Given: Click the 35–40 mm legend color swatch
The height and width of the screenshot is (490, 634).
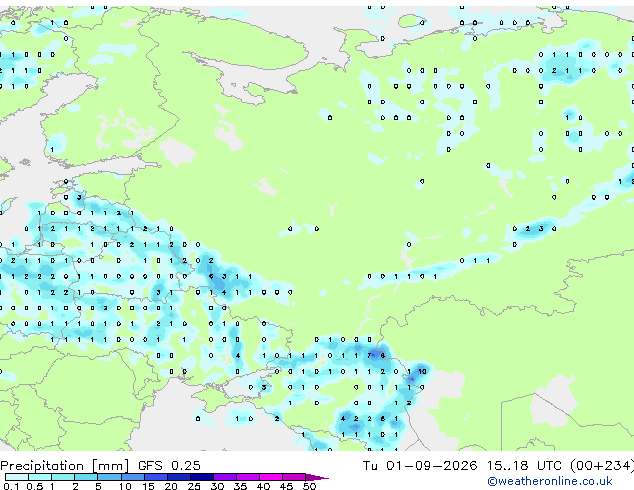Looking at the screenshot, I should click(x=248, y=477).
